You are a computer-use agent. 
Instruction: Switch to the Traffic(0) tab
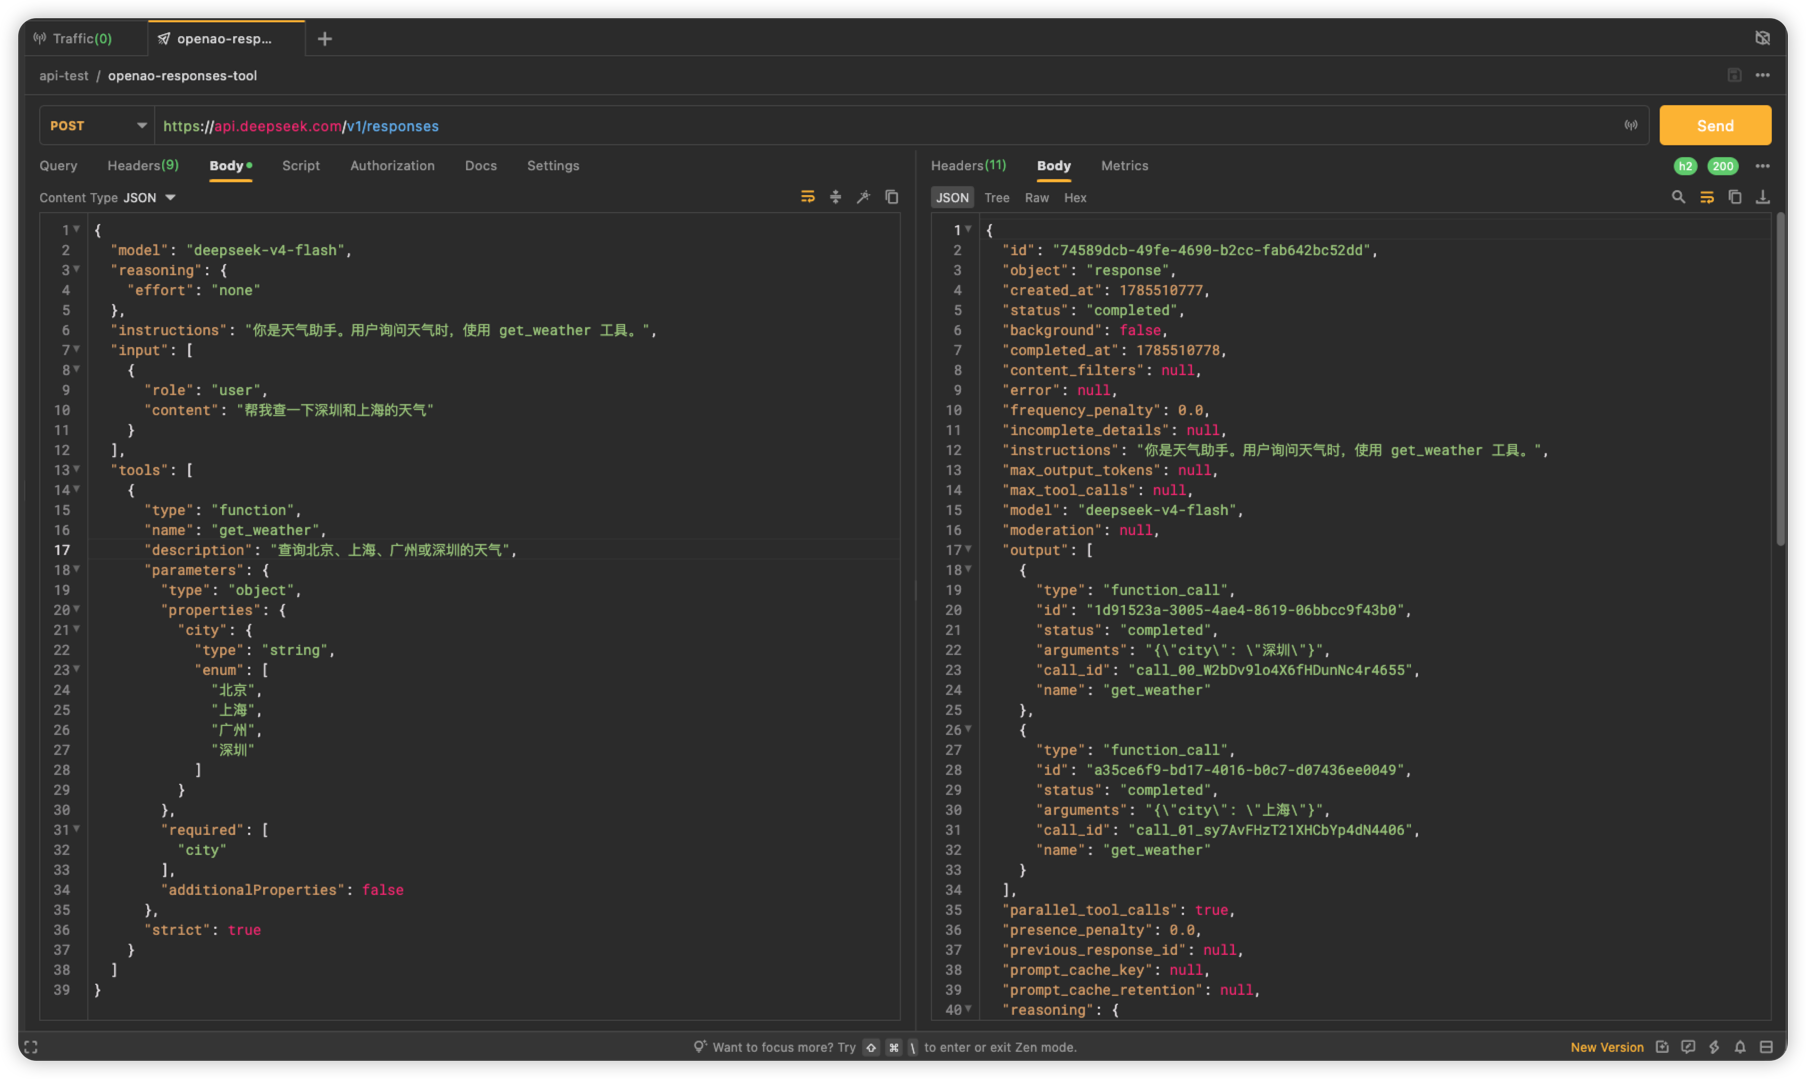point(72,38)
